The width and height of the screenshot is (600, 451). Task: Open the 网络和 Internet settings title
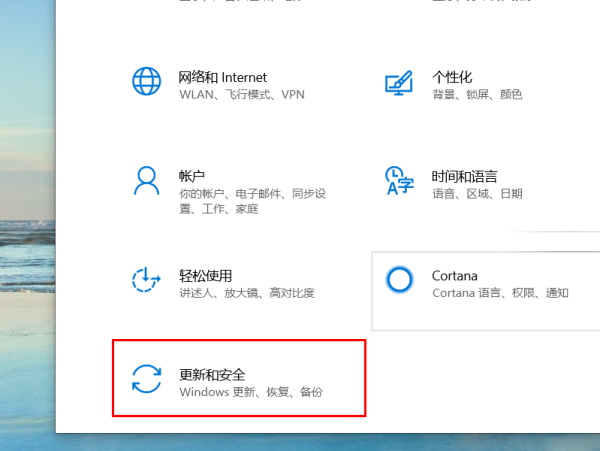[x=223, y=77]
